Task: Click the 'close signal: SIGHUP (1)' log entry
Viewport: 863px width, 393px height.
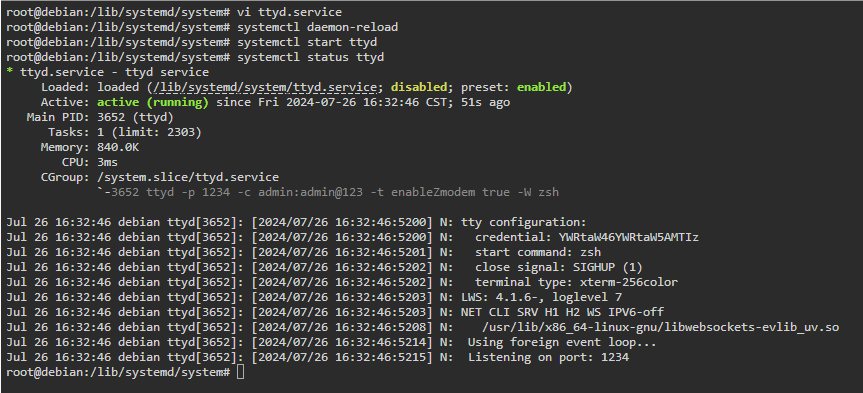Action: coord(559,268)
